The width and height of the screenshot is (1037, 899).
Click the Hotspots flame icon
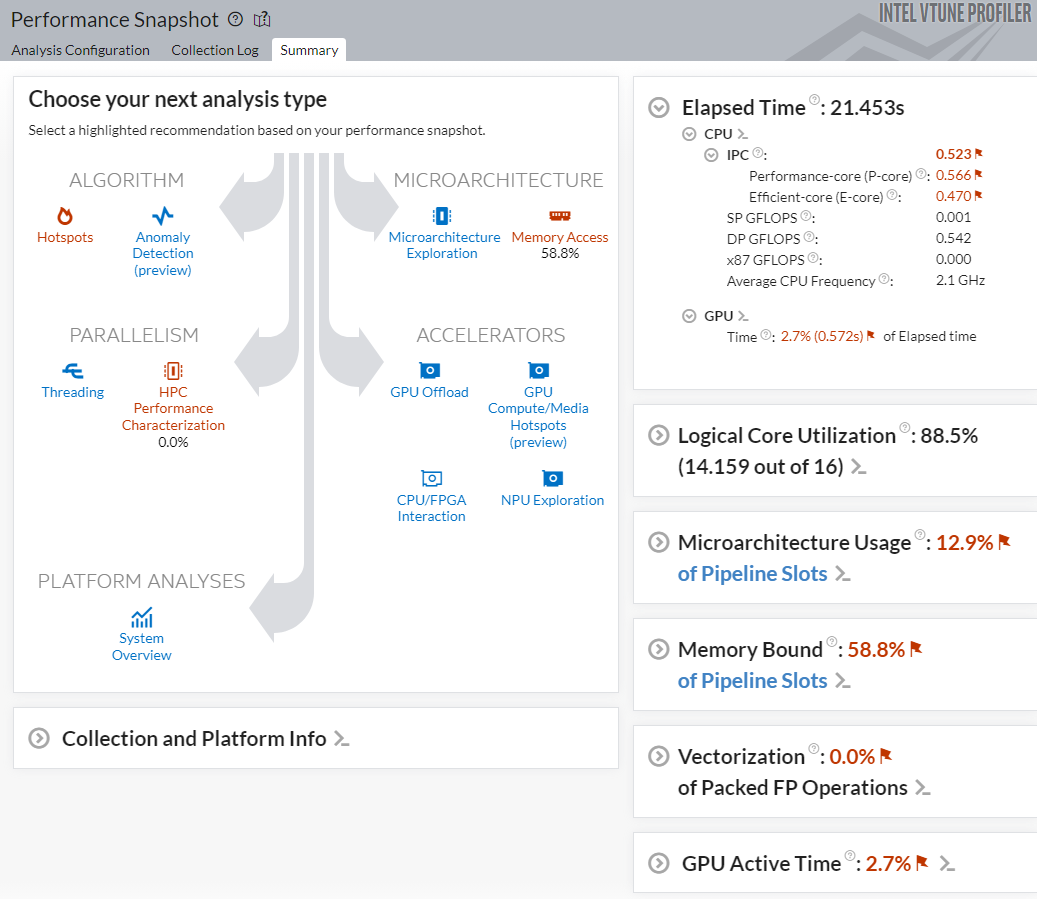pos(65,216)
